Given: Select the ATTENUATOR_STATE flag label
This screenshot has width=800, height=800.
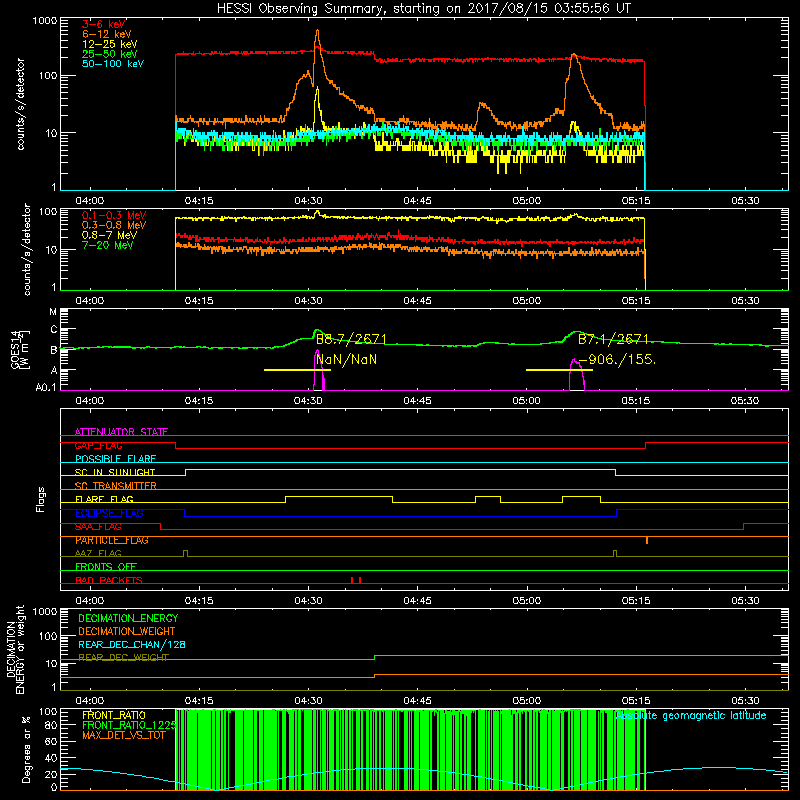Looking at the screenshot, I should 121,432.
